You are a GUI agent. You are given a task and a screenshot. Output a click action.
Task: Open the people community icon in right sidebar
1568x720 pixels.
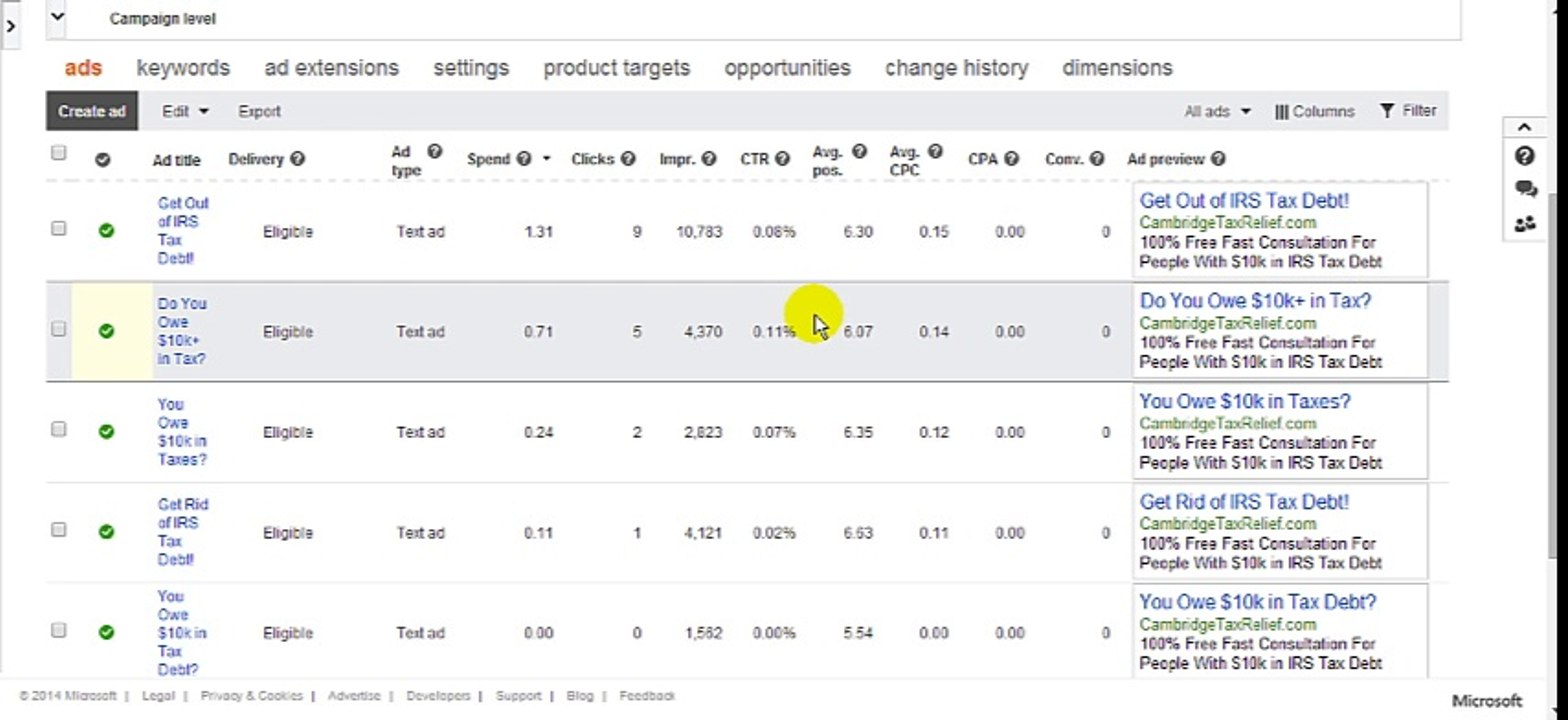coord(1525,224)
